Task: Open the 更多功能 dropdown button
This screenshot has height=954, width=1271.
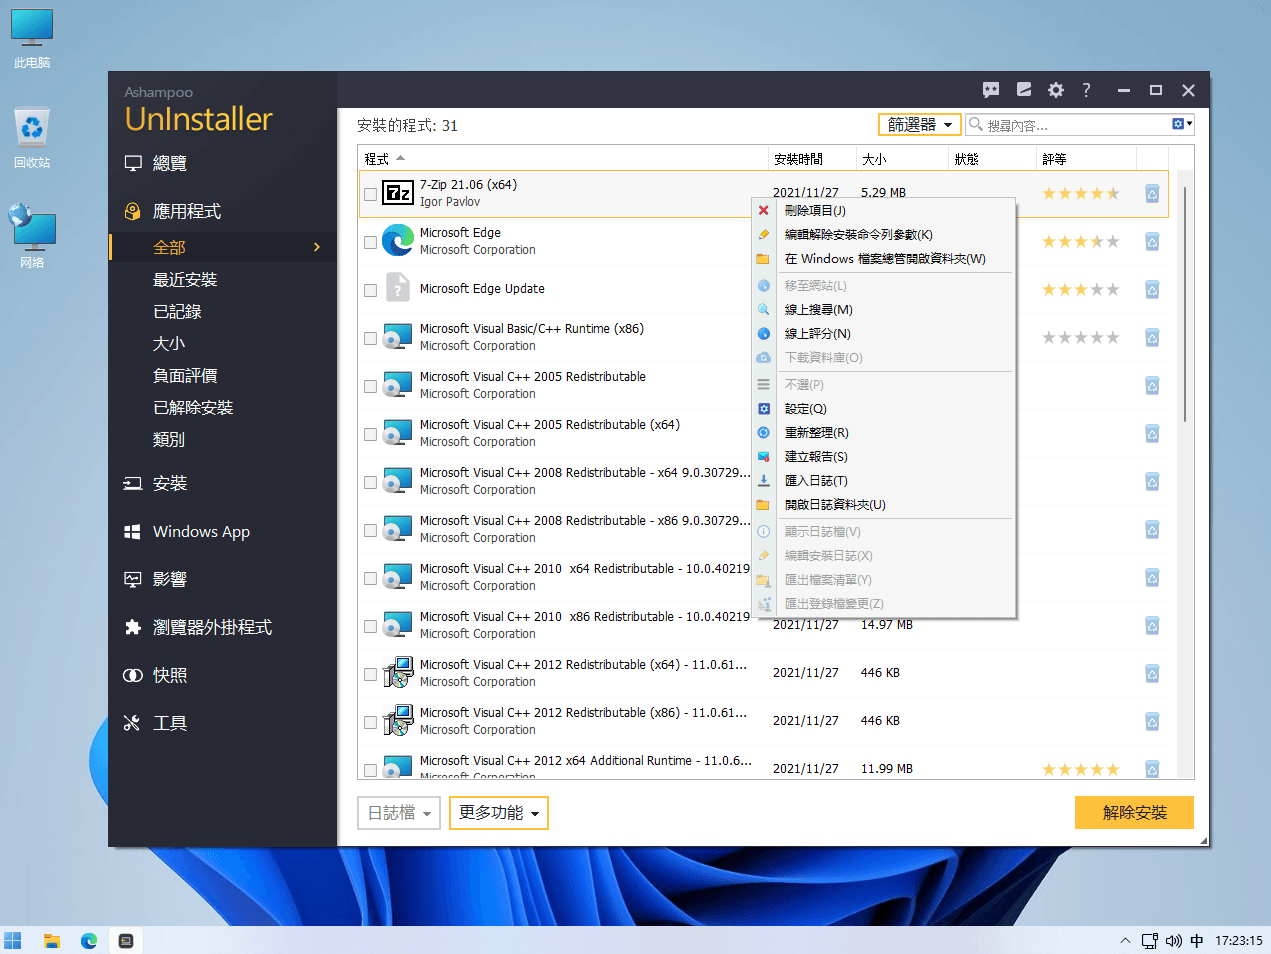Action: pos(499,813)
